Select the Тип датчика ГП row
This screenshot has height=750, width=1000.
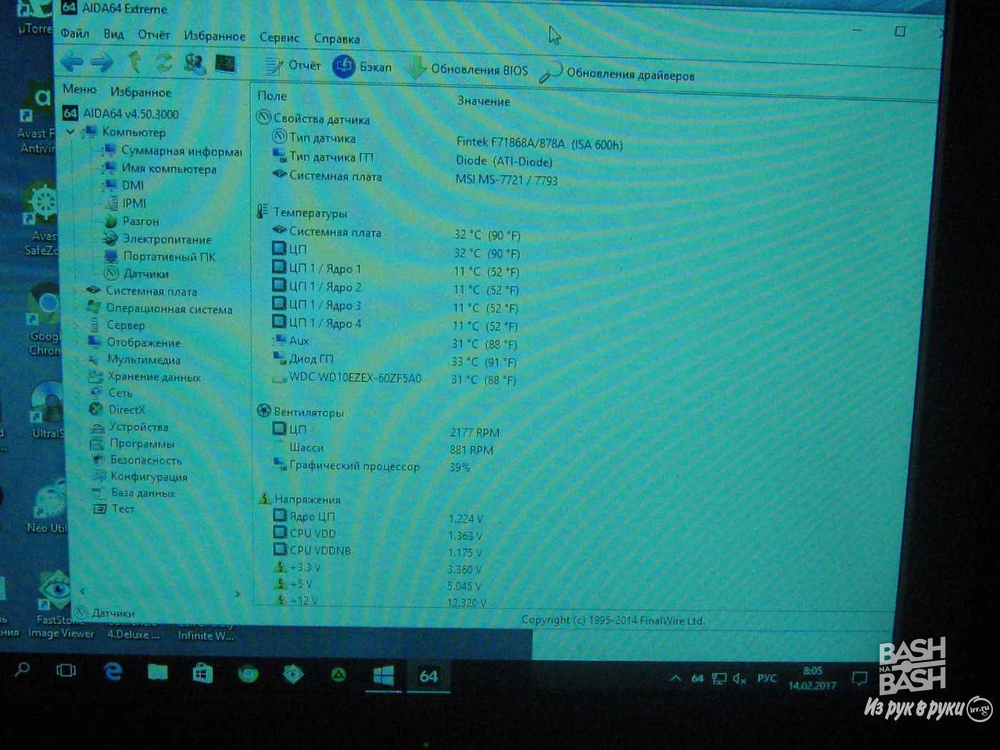click(412, 158)
